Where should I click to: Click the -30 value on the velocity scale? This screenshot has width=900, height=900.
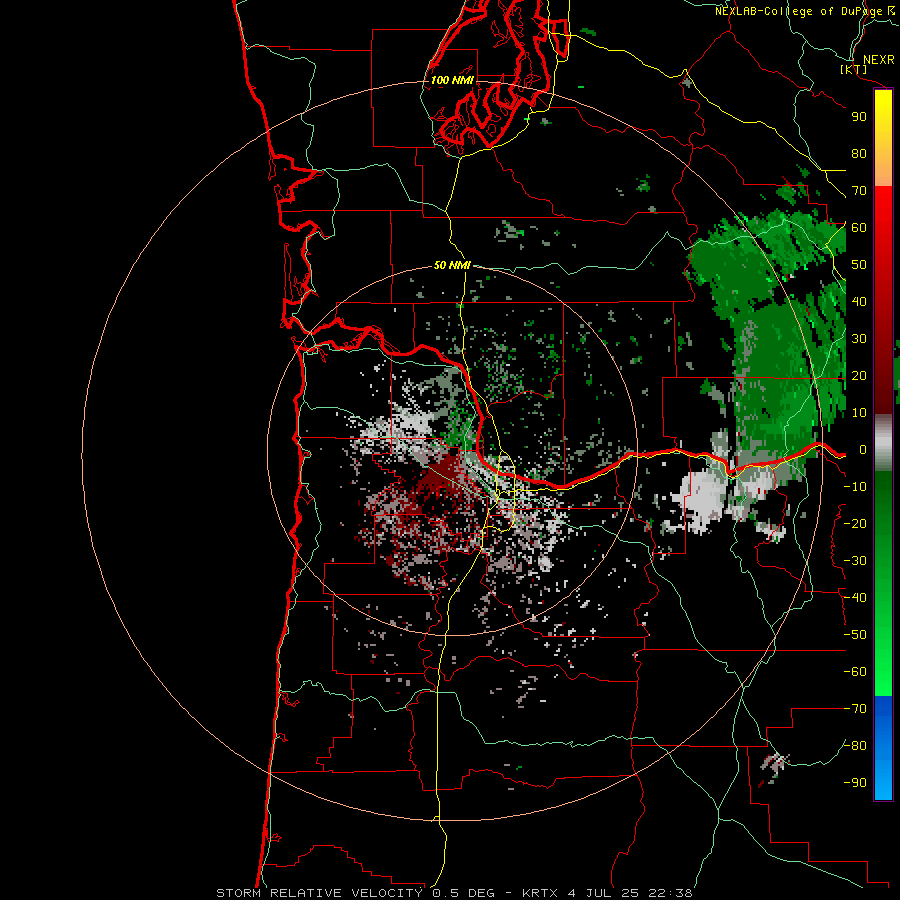pyautogui.click(x=855, y=561)
